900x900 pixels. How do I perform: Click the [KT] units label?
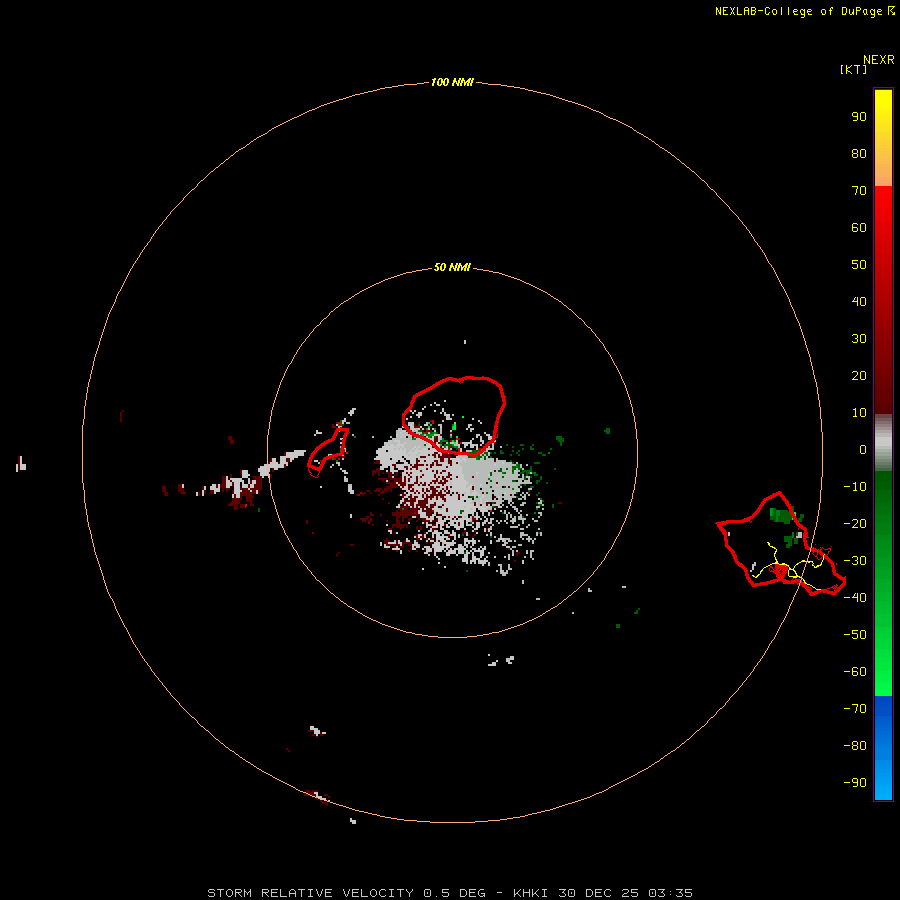tap(853, 69)
